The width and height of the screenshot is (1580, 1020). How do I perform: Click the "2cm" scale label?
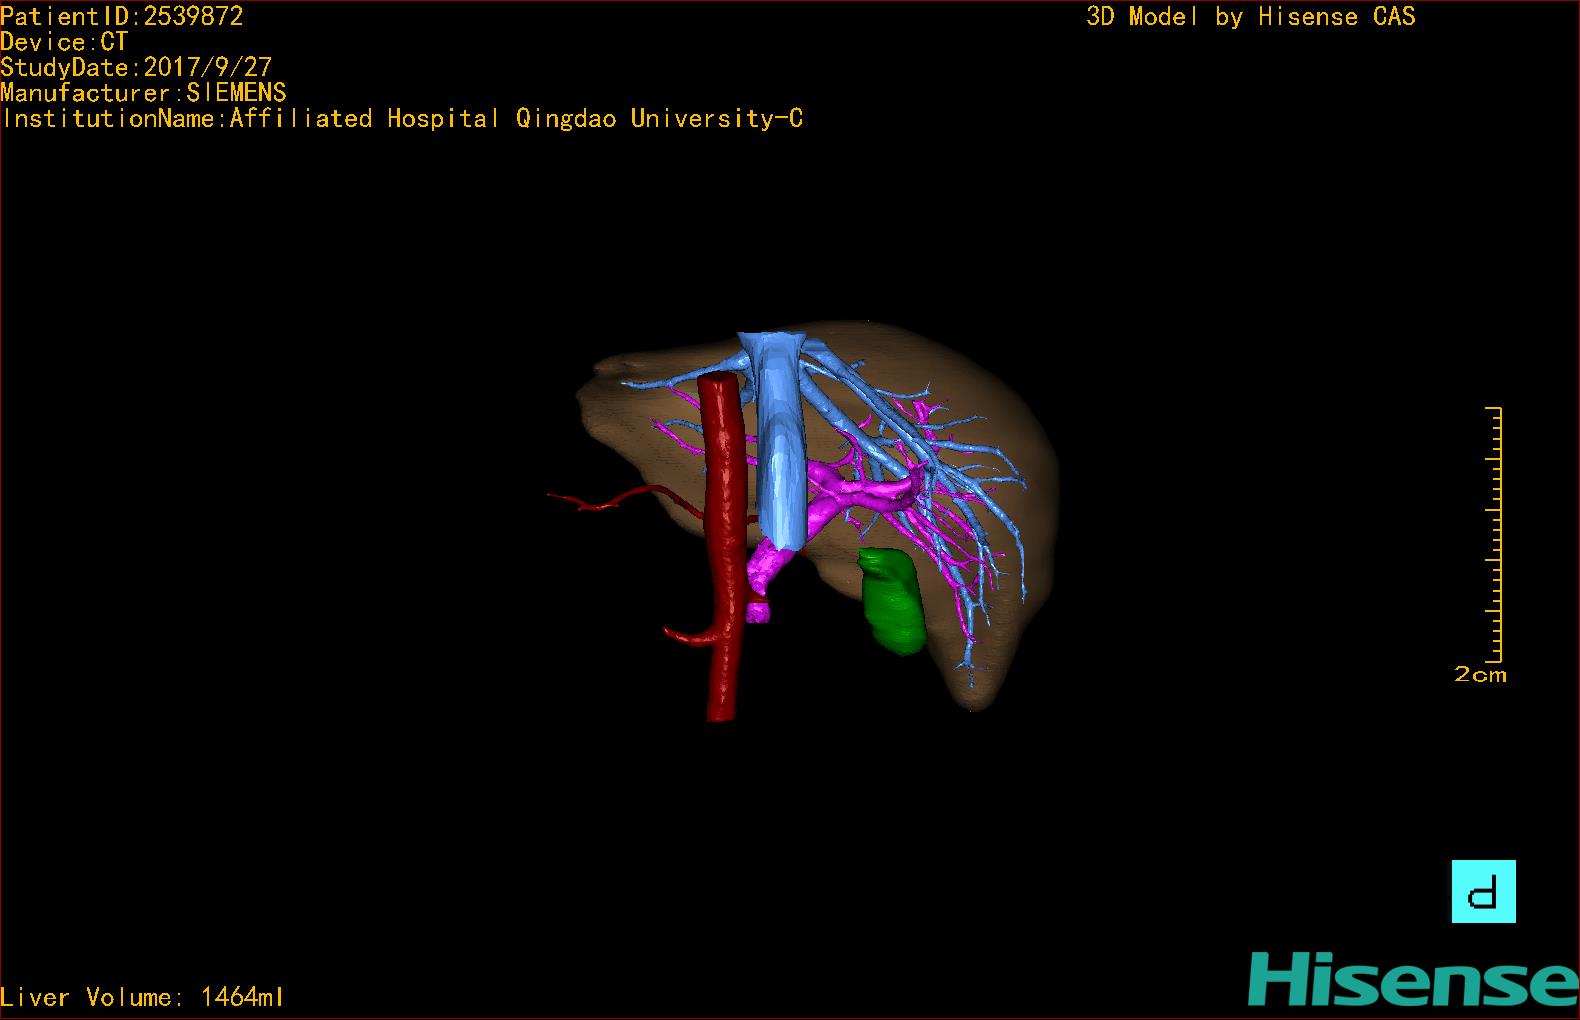[x=1480, y=675]
